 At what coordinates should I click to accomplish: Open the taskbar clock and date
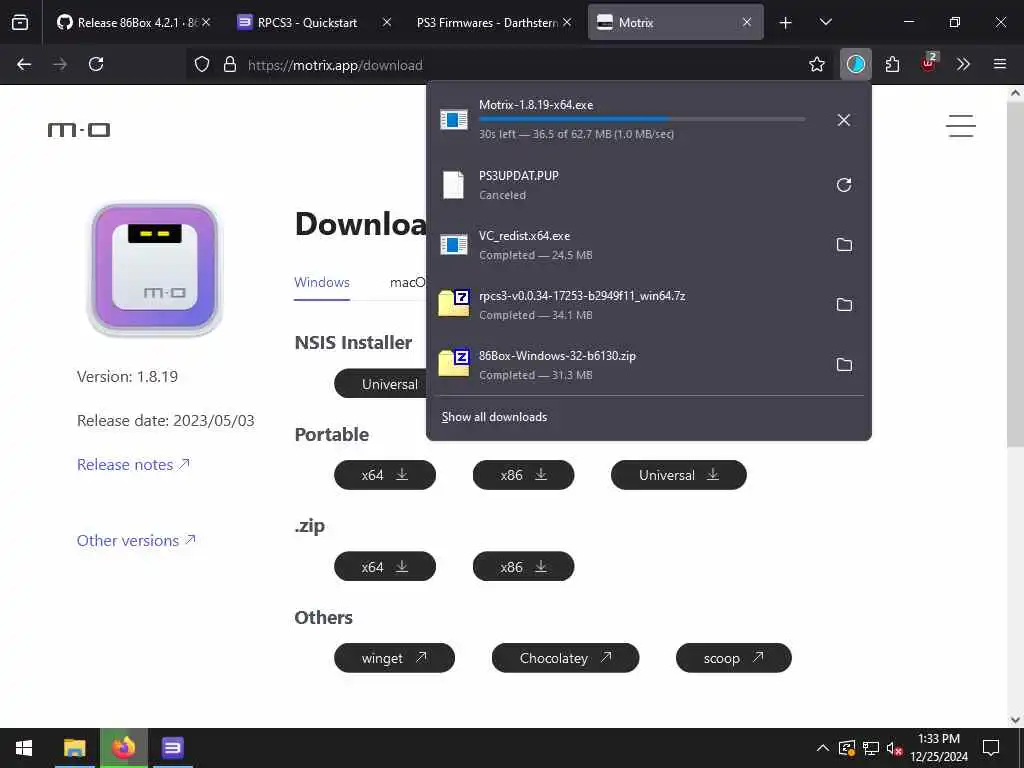939,748
